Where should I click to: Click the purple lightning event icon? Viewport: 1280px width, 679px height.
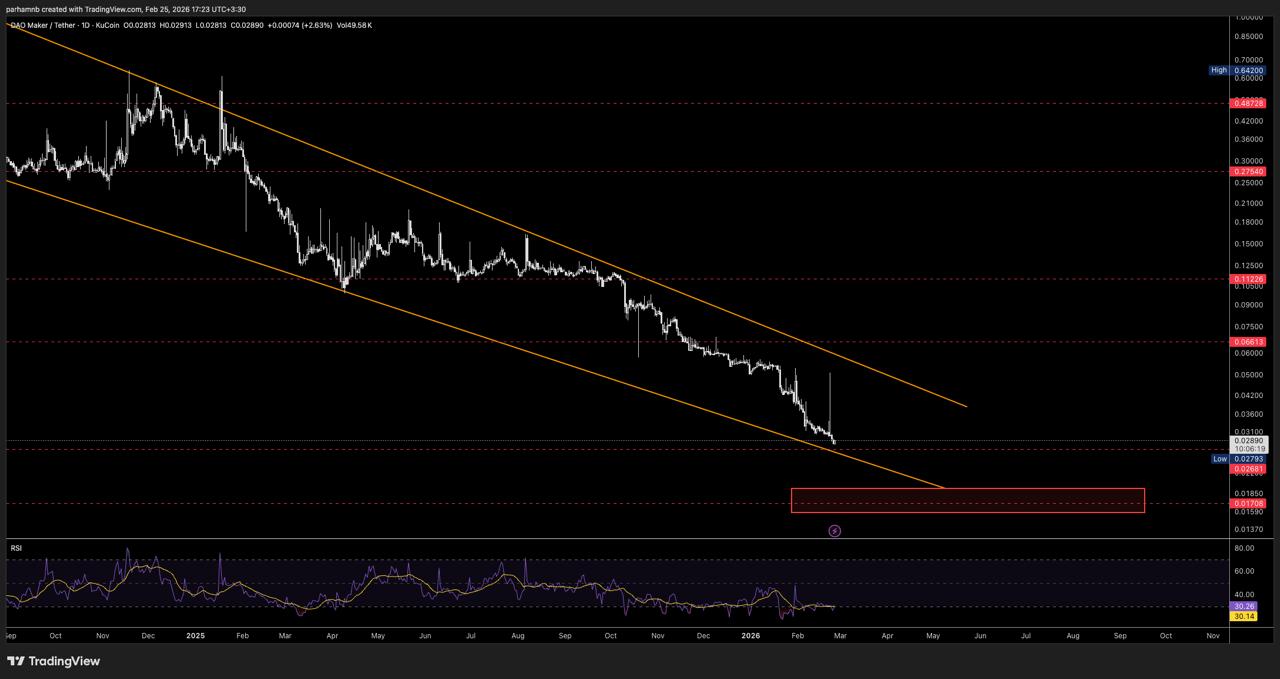coord(835,531)
